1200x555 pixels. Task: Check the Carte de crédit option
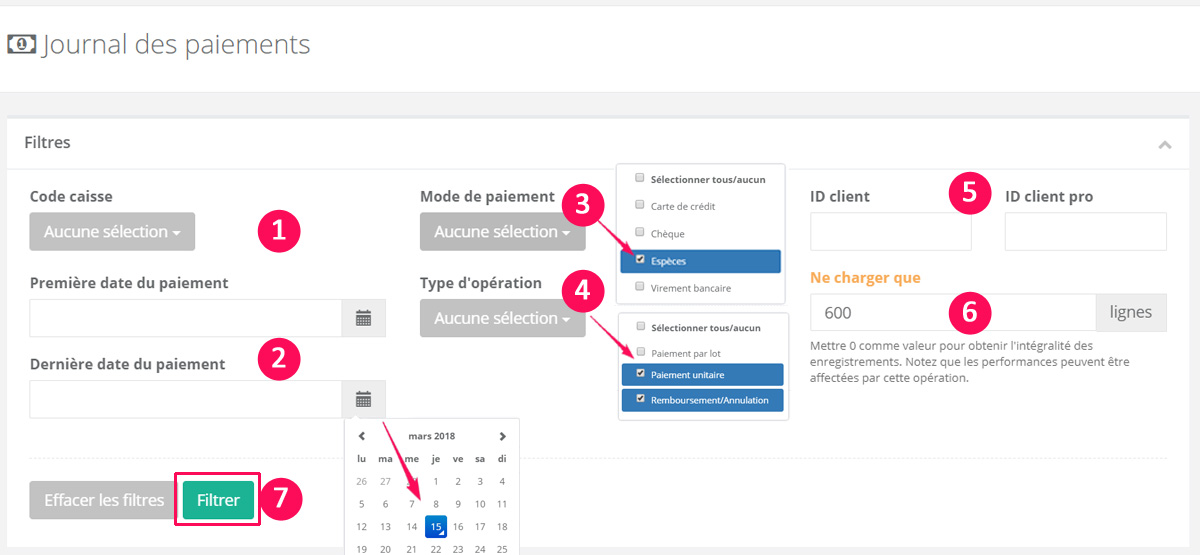pyautogui.click(x=640, y=206)
